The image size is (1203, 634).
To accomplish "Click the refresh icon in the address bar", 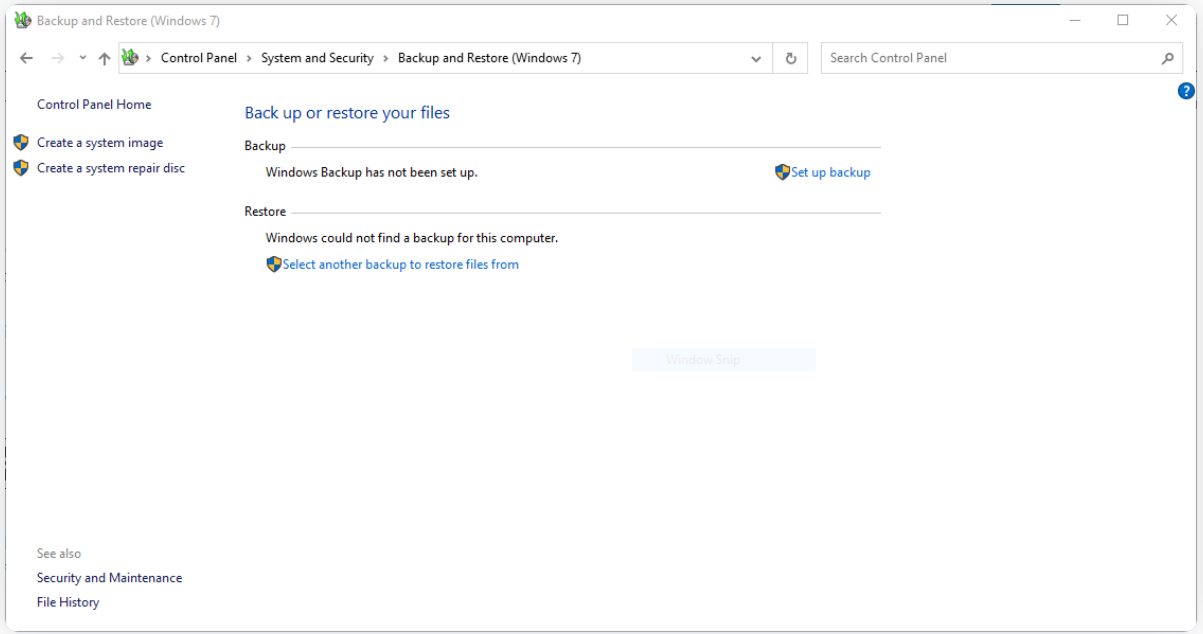I will click(x=790, y=58).
